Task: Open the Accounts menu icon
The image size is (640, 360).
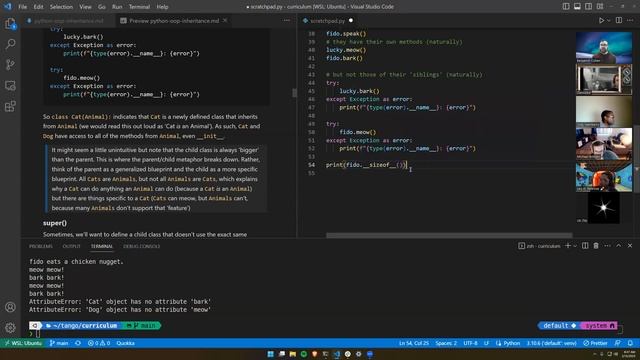Action: (x=11, y=307)
